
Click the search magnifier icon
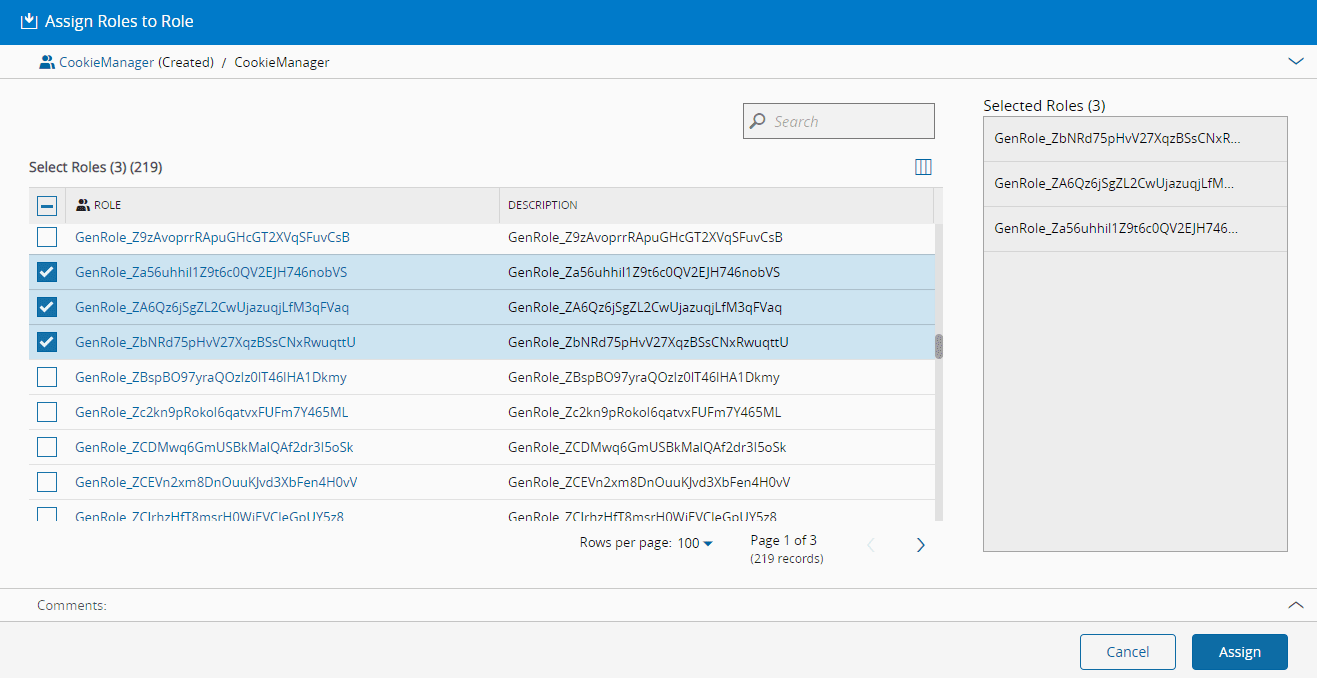point(758,121)
